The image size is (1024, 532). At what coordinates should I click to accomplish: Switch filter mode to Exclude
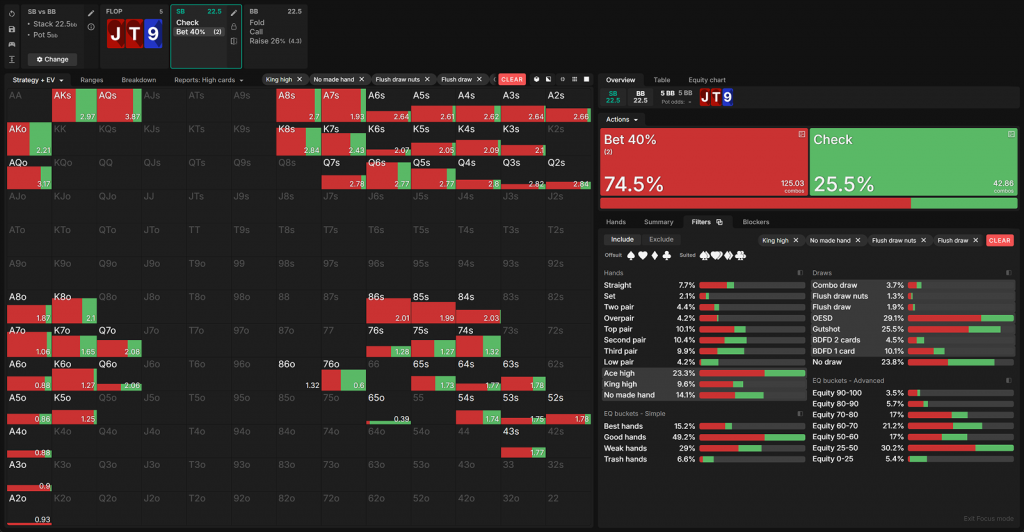coord(661,240)
